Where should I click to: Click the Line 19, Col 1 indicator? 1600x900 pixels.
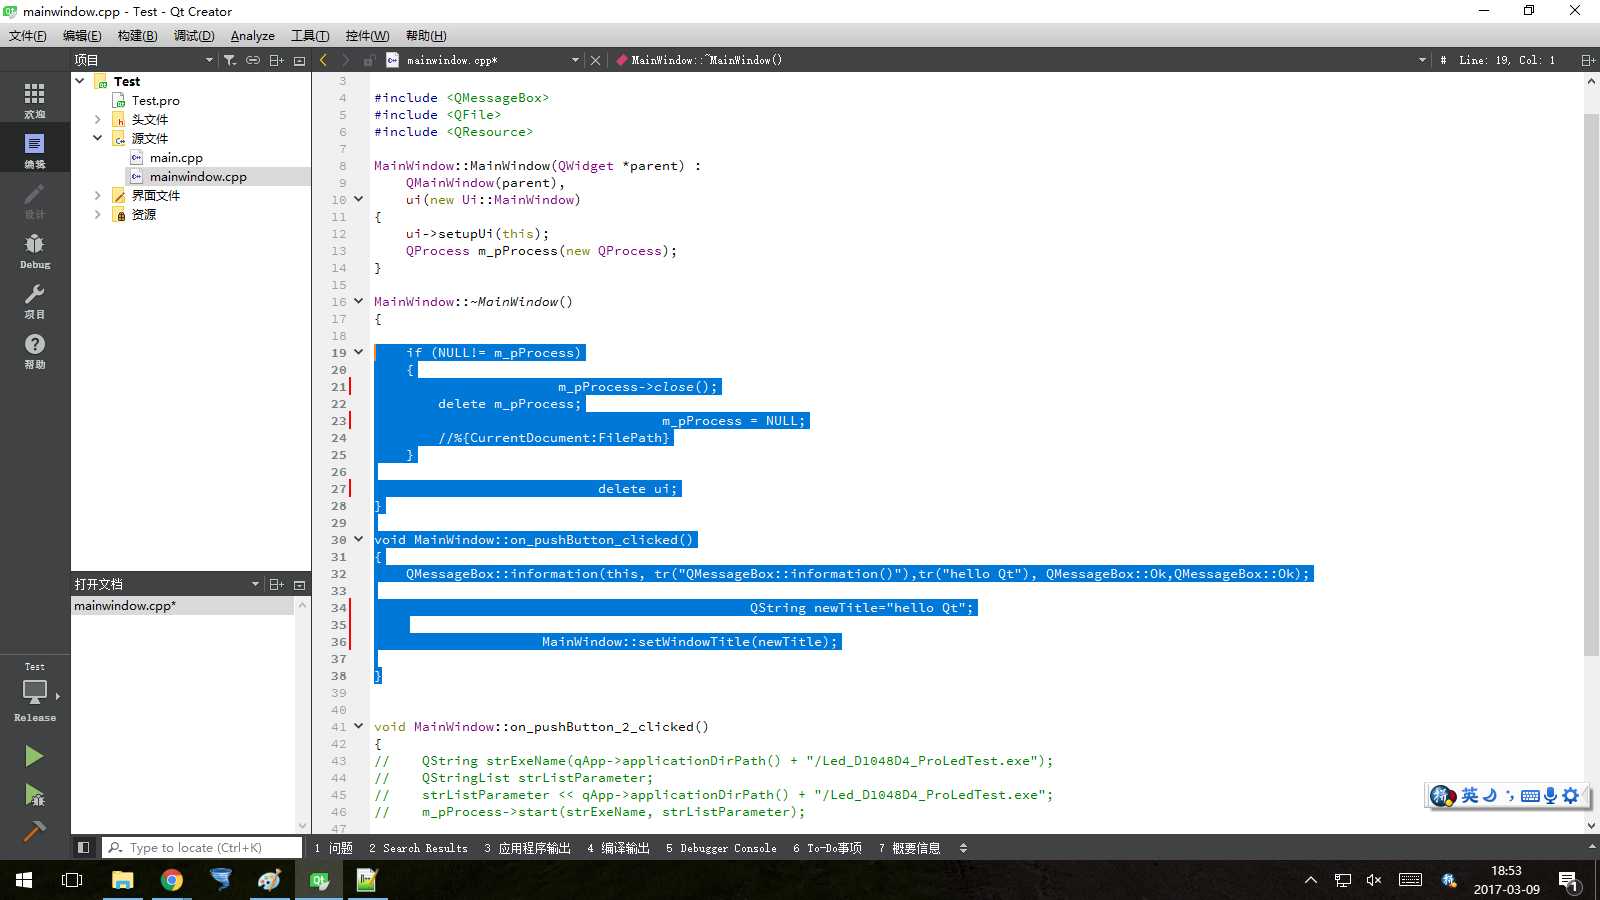point(1506,60)
